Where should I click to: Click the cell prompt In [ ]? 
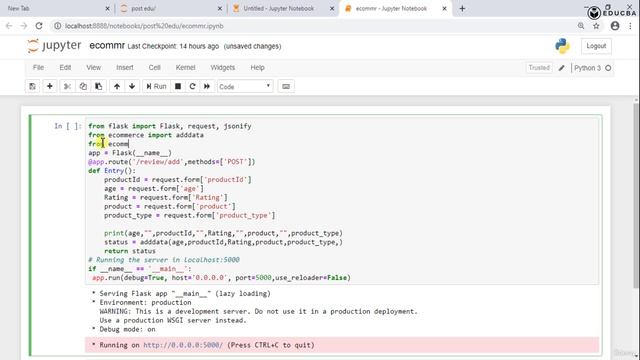pyautogui.click(x=68, y=126)
